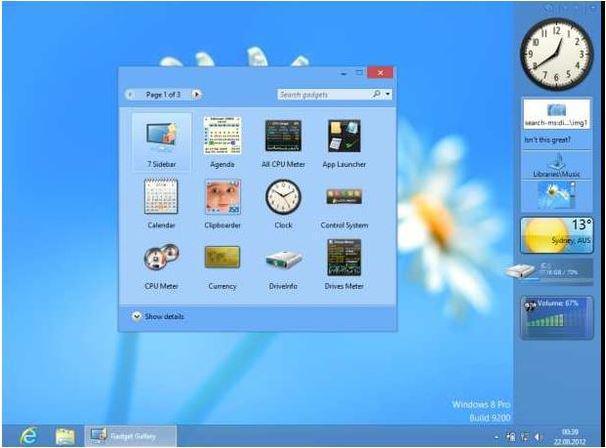606x448 pixels.
Task: Open the search-ms clipboard item in sidebar
Action: (x=557, y=114)
